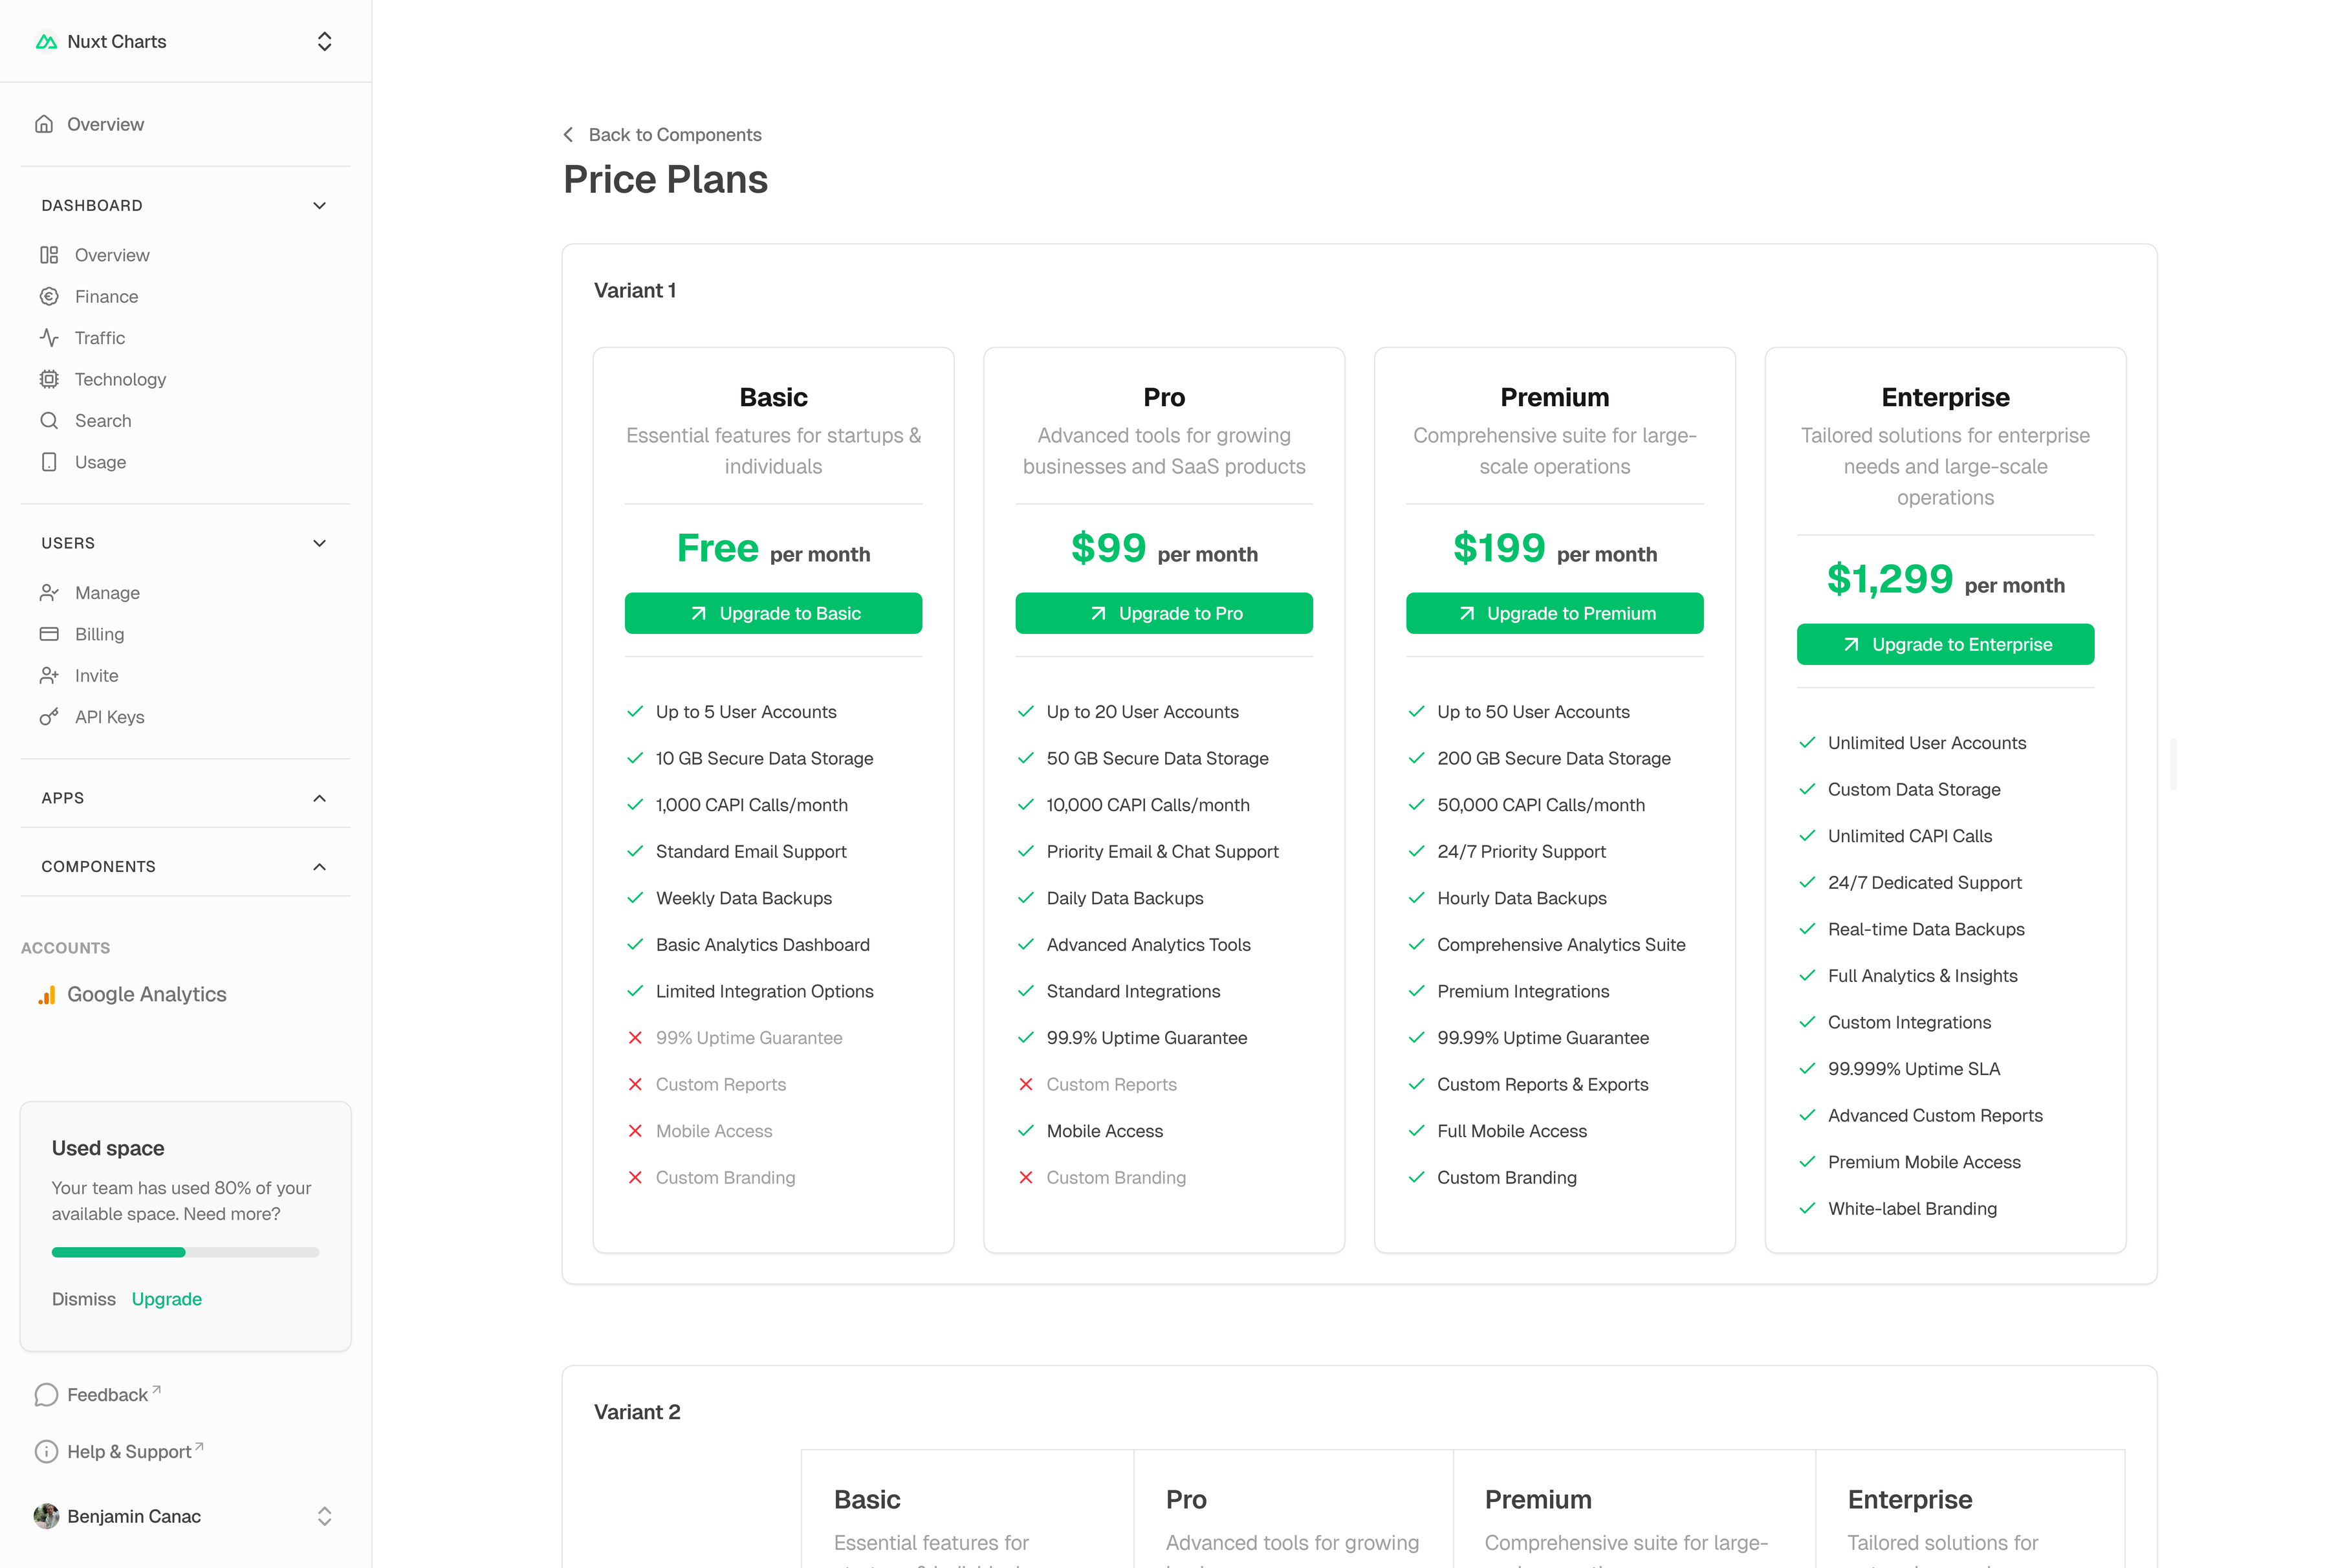The height and width of the screenshot is (1568, 2347).
Task: Click the Search magnifier icon in sidebar
Action: coord(49,421)
